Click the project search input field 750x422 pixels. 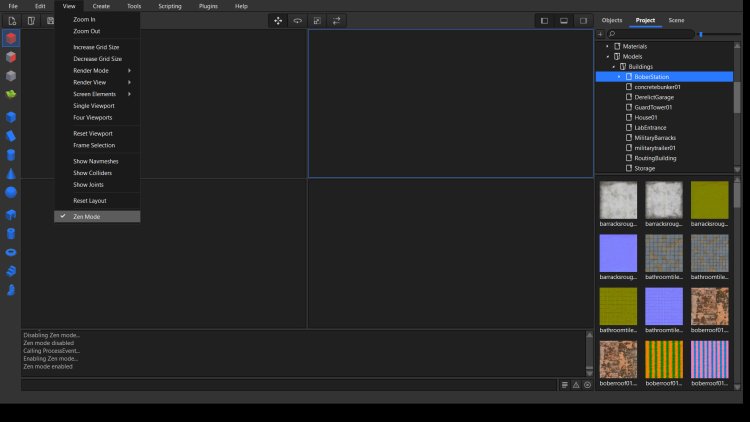(x=650, y=34)
